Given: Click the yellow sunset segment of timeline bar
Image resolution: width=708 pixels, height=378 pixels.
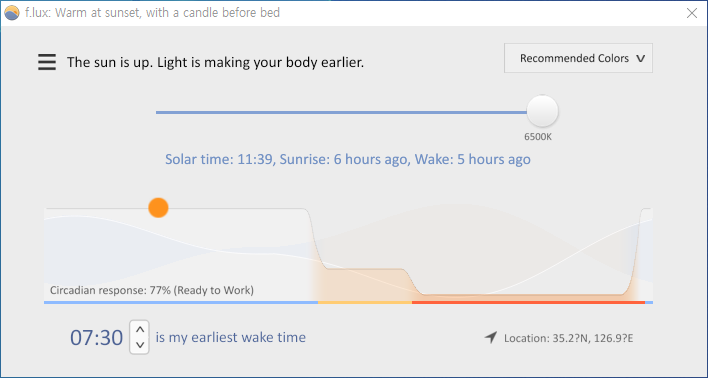Looking at the screenshot, I should (x=365, y=302).
